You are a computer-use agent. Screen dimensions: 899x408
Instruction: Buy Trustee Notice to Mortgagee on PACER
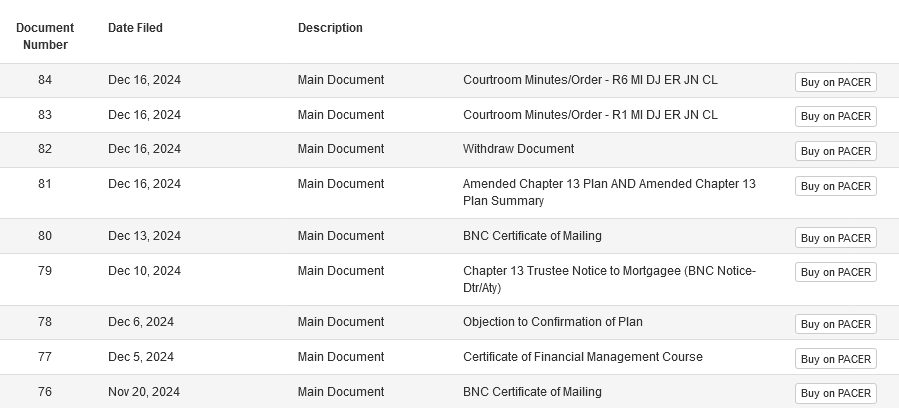click(x=835, y=272)
